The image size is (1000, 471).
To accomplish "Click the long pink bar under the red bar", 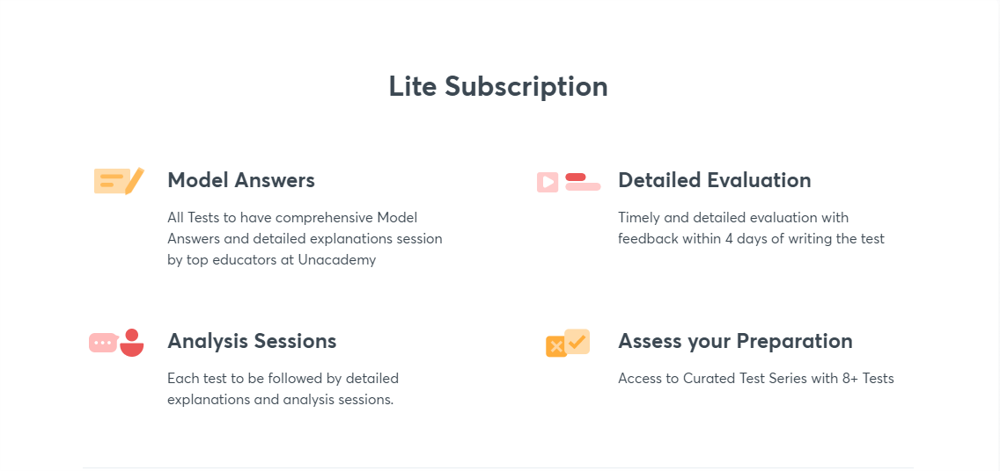I will [x=583, y=187].
